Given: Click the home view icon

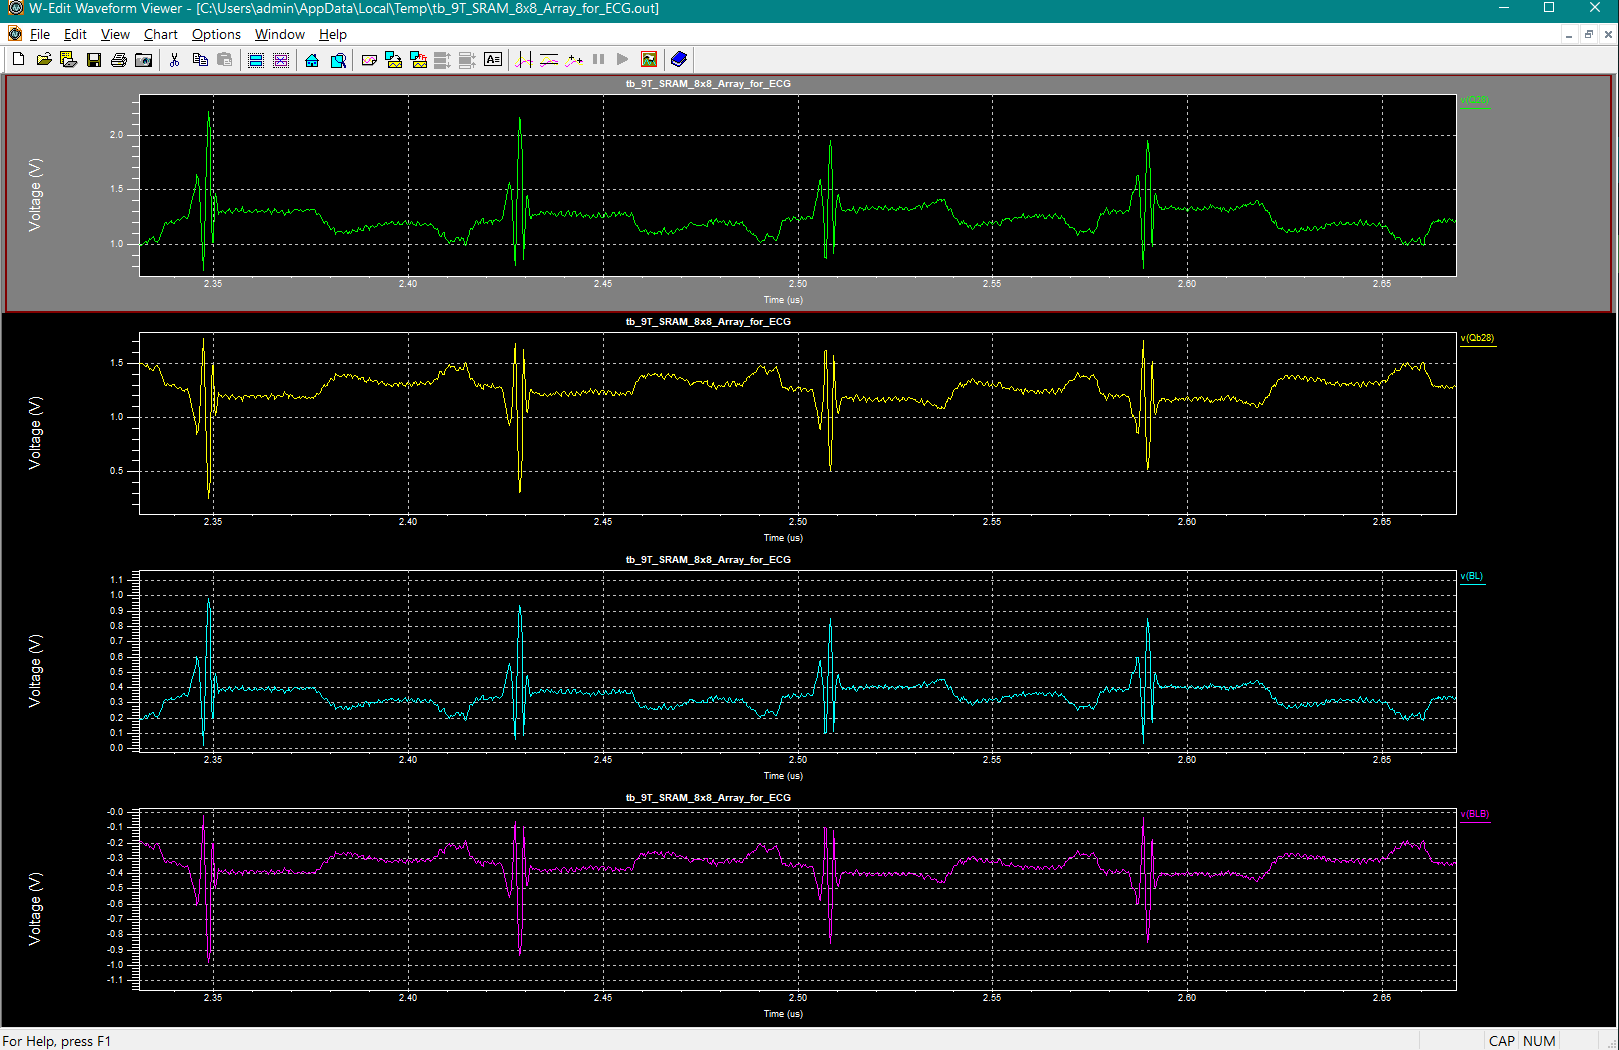Looking at the screenshot, I should point(312,60).
